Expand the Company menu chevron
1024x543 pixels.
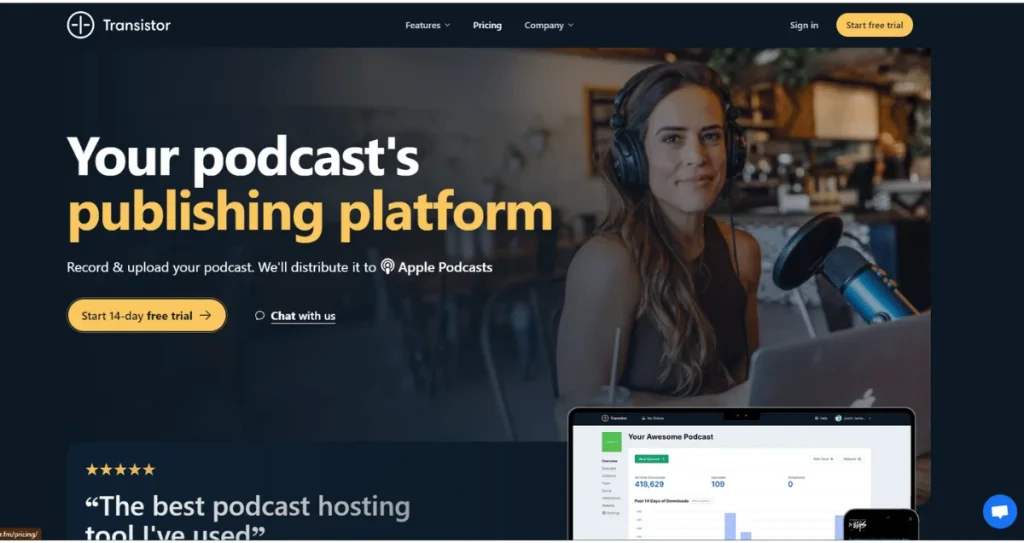click(x=571, y=25)
